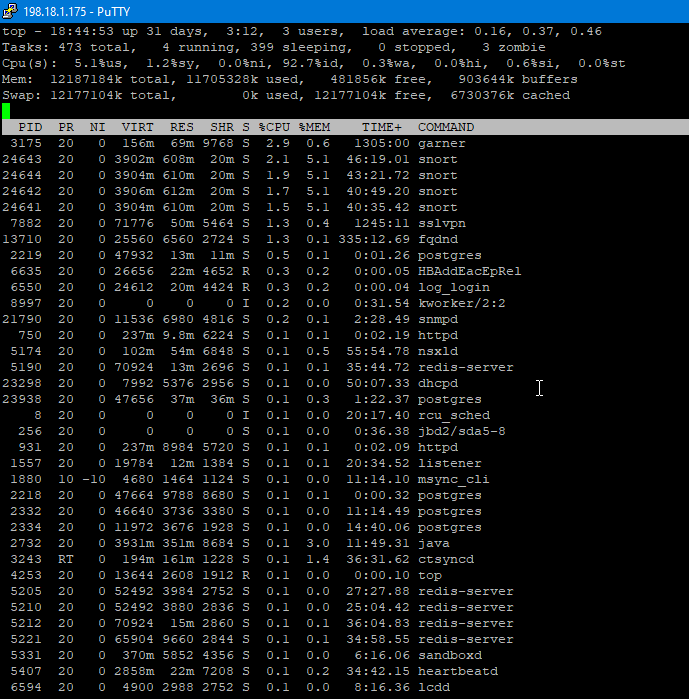This screenshot has height=699, width=689.
Task: Click PID 5190 in redis-server row
Action: coord(26,368)
